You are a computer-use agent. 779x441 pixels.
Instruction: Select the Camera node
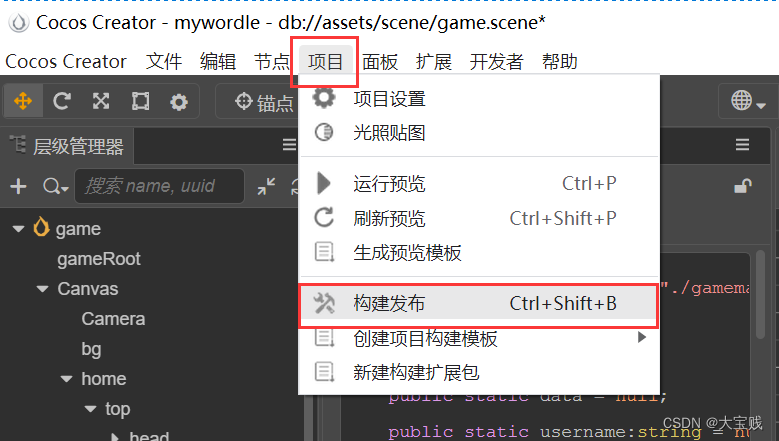113,319
